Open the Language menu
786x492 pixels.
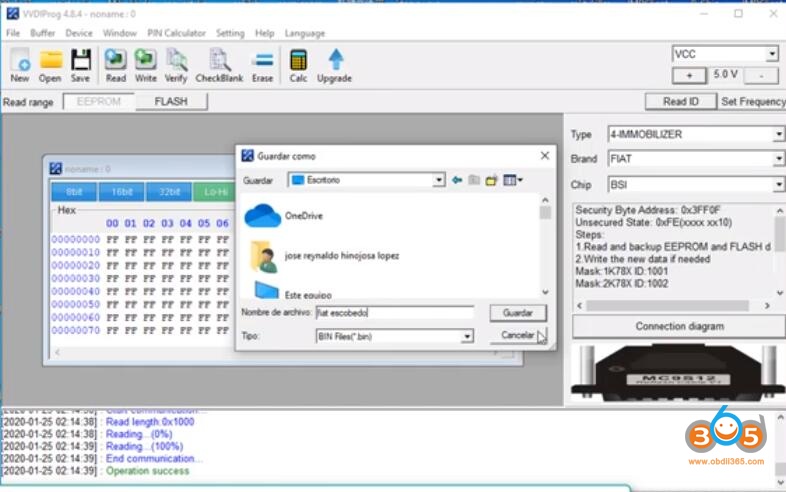click(x=305, y=33)
